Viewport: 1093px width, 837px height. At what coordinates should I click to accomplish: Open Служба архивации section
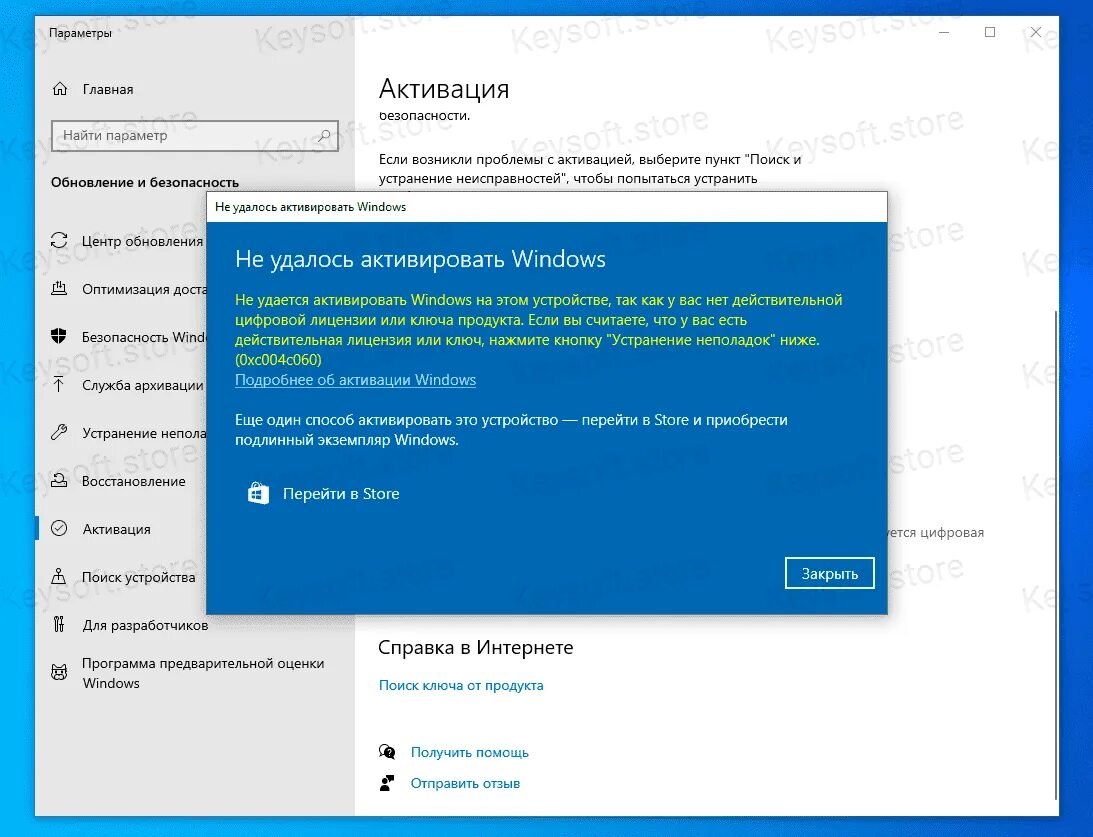click(142, 385)
